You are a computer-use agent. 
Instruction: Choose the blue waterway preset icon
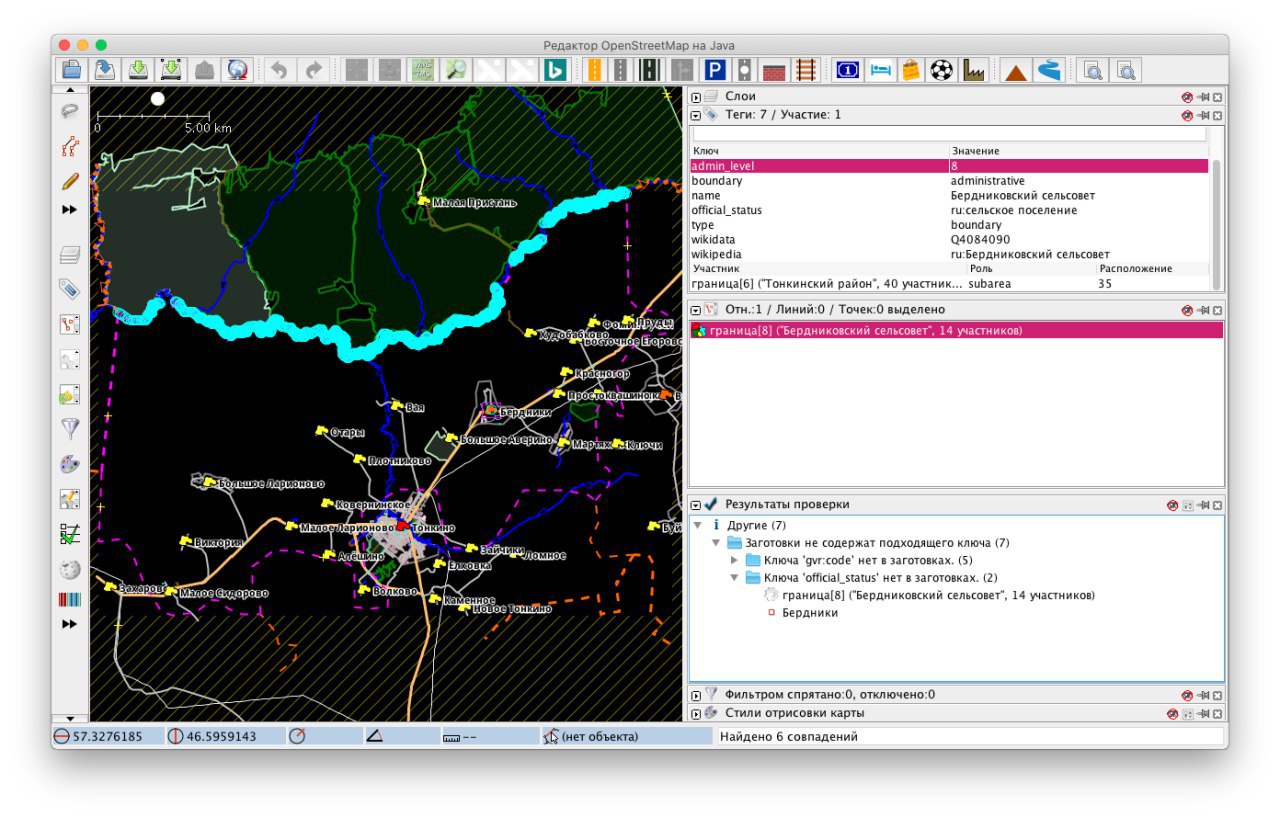(x=1049, y=69)
